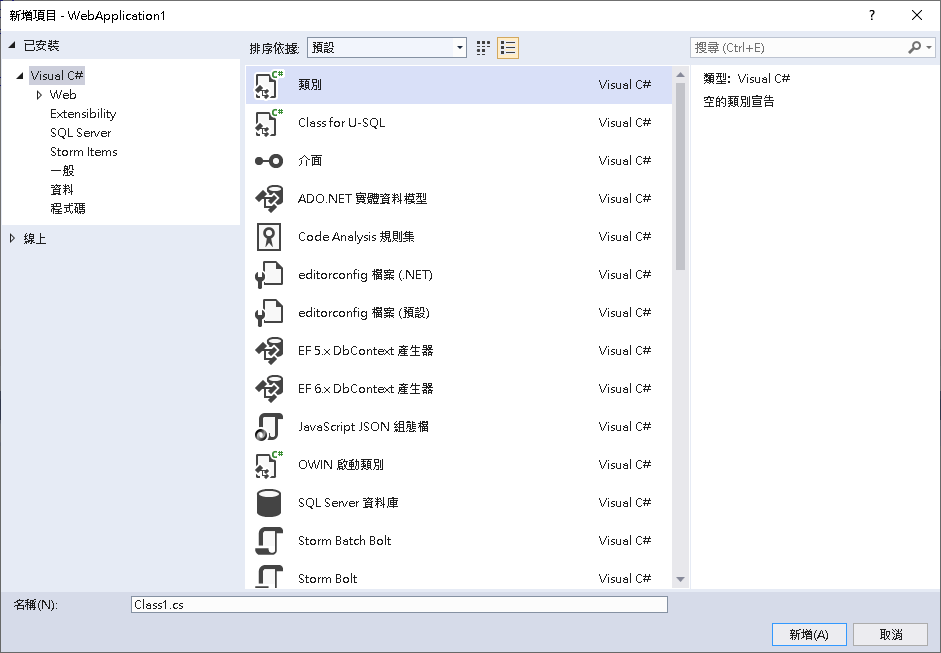The width and height of the screenshot is (941, 653).
Task: Click the EF 6.x DbContext 產生器 icon
Action: coord(269,389)
